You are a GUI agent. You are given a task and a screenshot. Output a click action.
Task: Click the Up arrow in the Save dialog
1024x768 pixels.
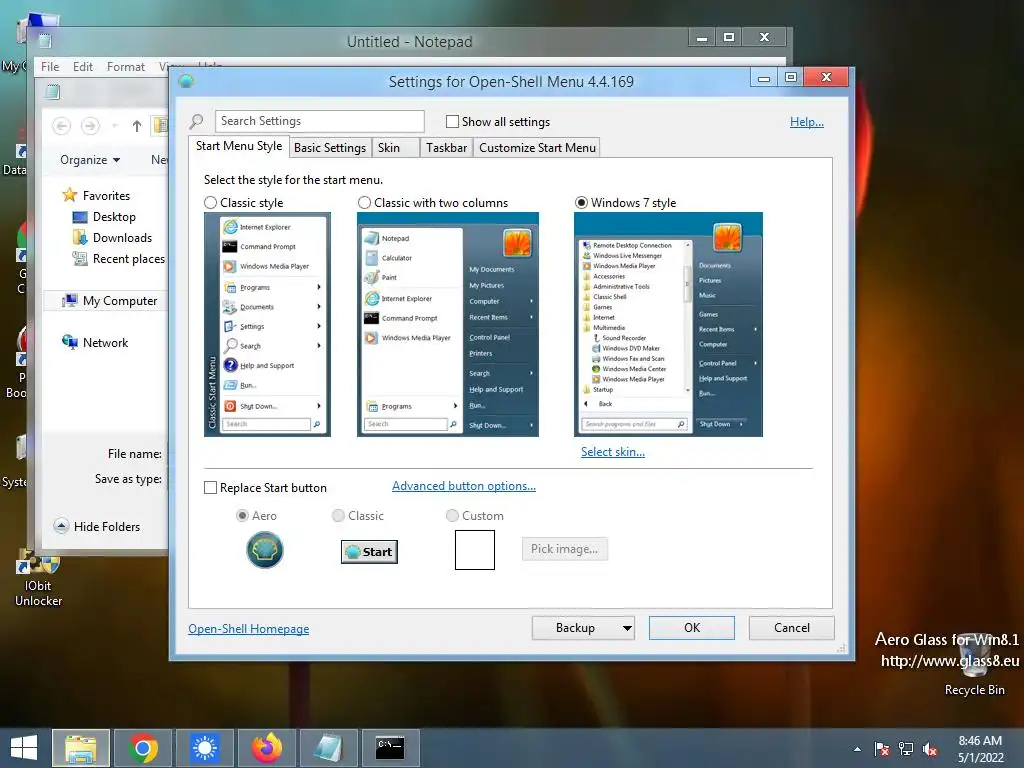[x=136, y=125]
